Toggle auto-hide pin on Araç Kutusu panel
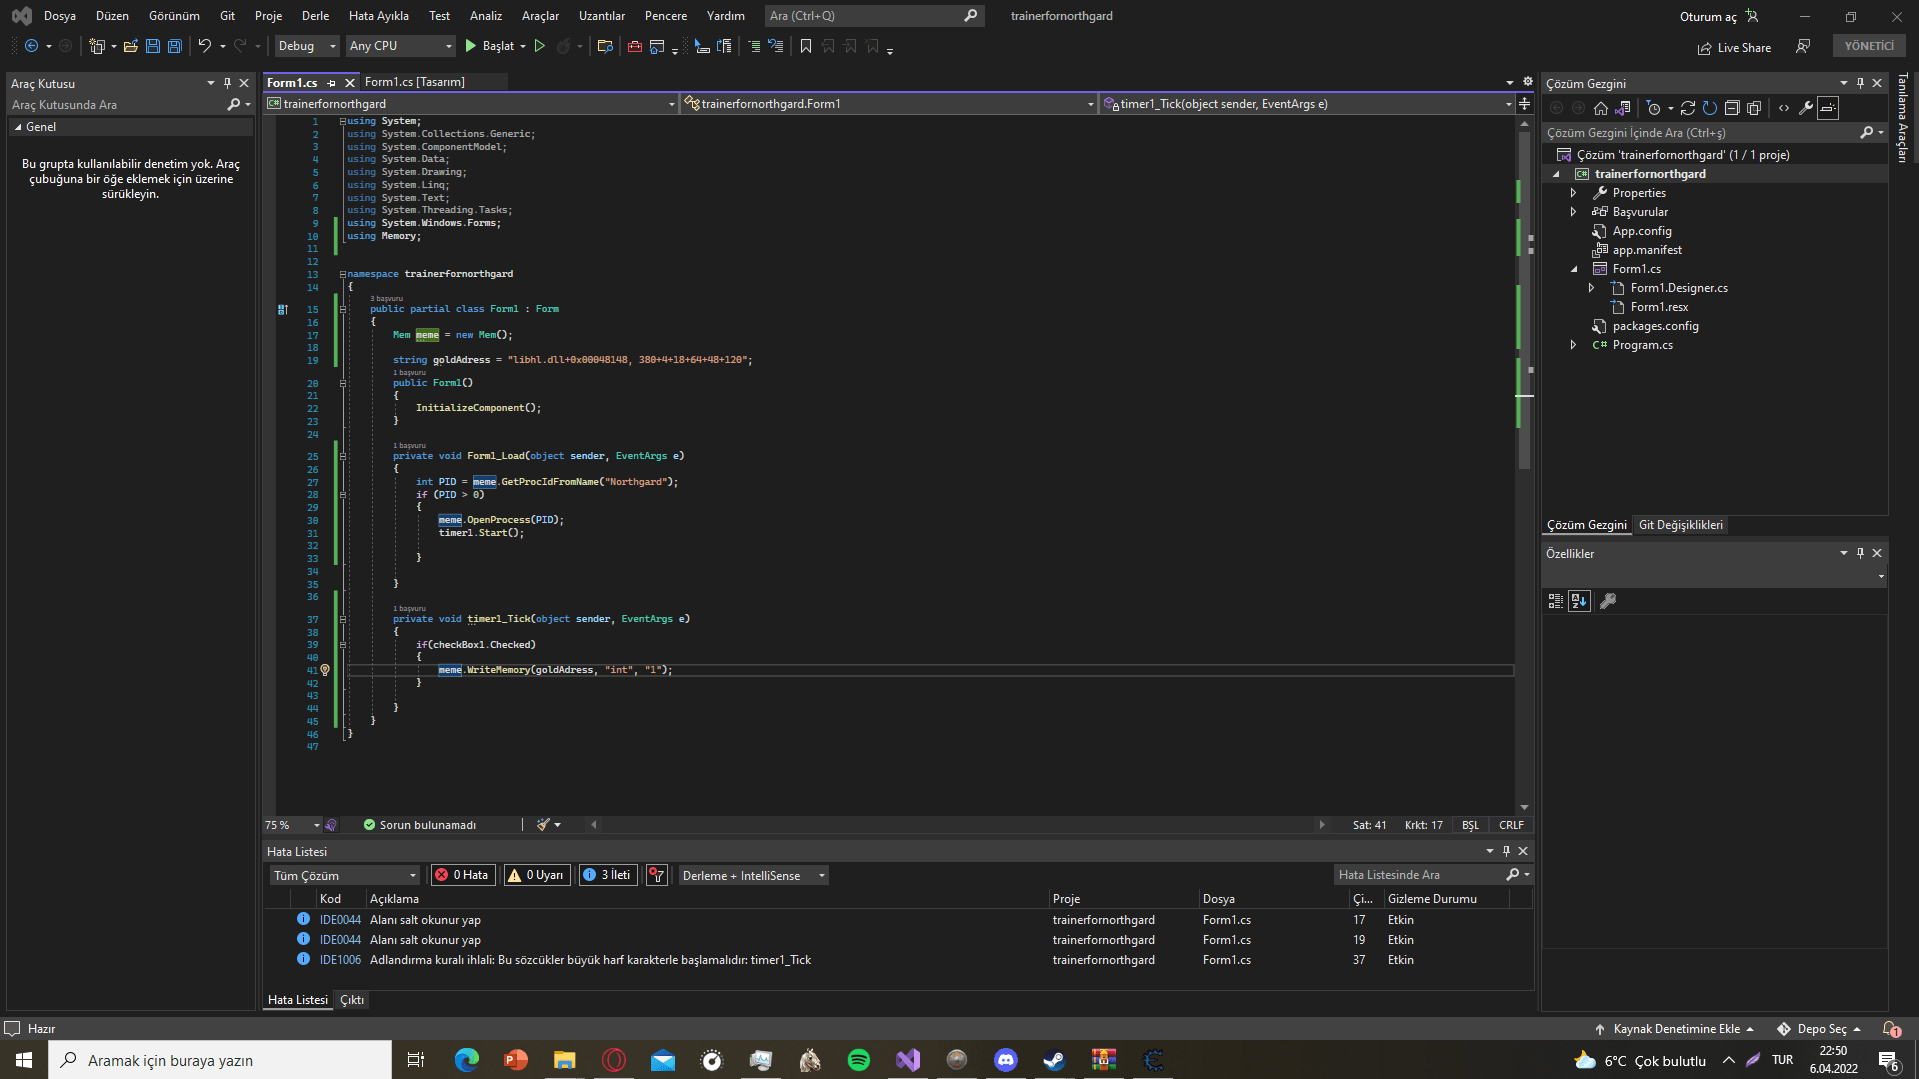This screenshot has width=1919, height=1079. pyautogui.click(x=228, y=83)
